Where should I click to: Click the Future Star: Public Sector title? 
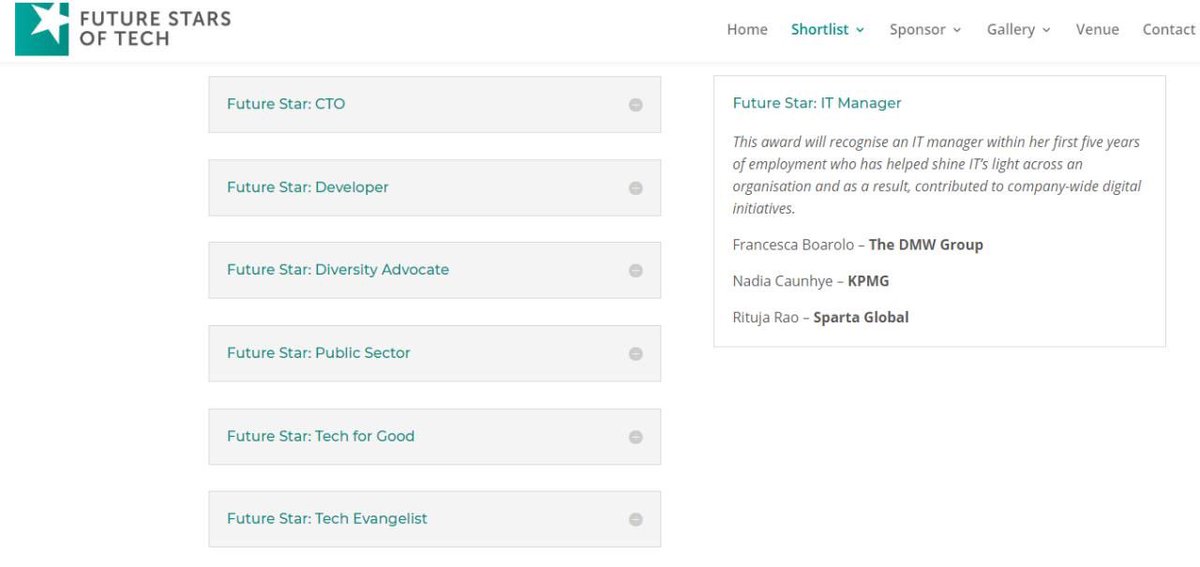pos(318,353)
